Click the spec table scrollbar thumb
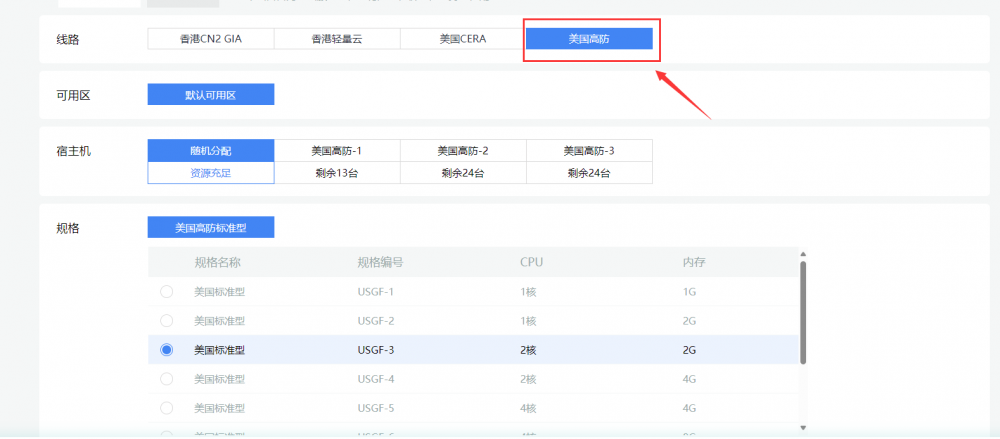 coord(803,312)
